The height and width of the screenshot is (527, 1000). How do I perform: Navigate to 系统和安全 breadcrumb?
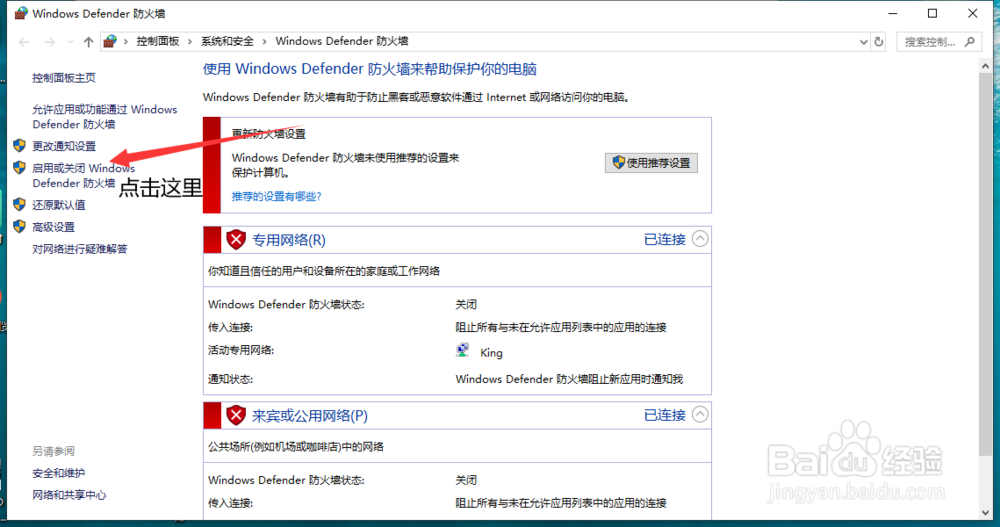[227, 41]
